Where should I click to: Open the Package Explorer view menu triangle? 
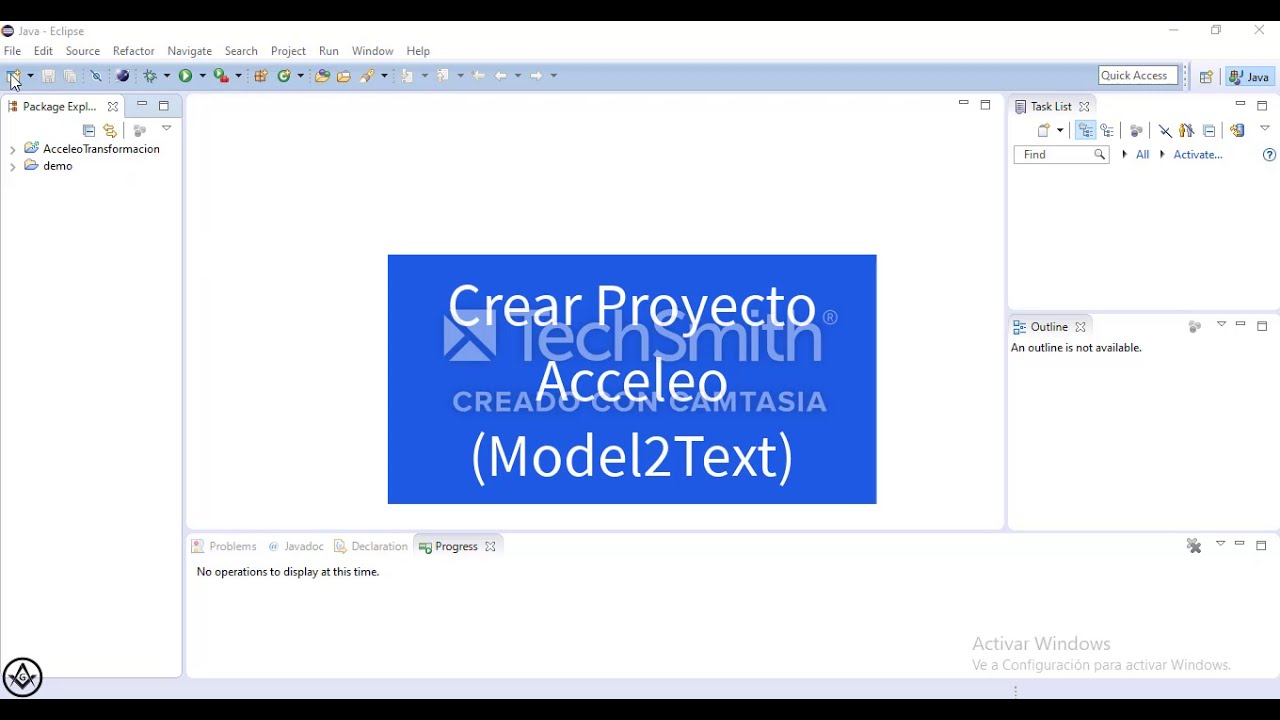click(x=167, y=128)
